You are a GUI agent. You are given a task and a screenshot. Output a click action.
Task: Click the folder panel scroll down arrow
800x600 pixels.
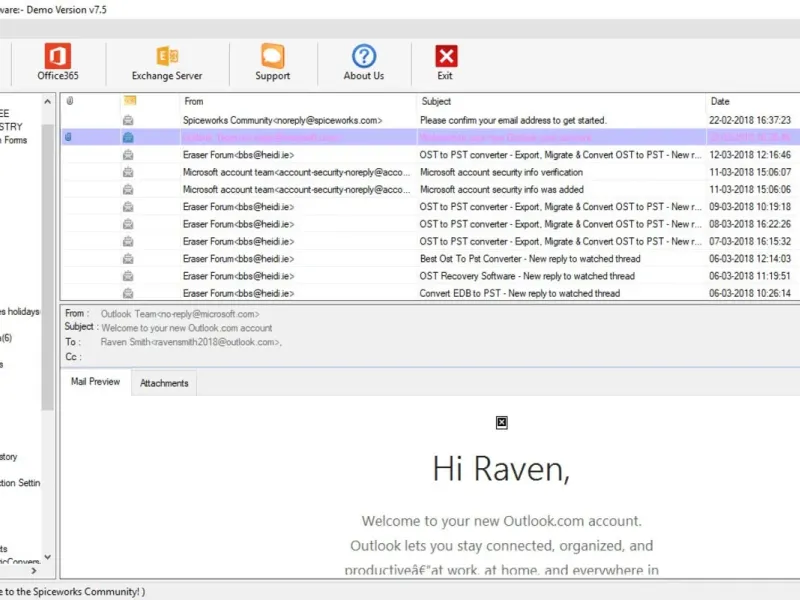(47, 557)
